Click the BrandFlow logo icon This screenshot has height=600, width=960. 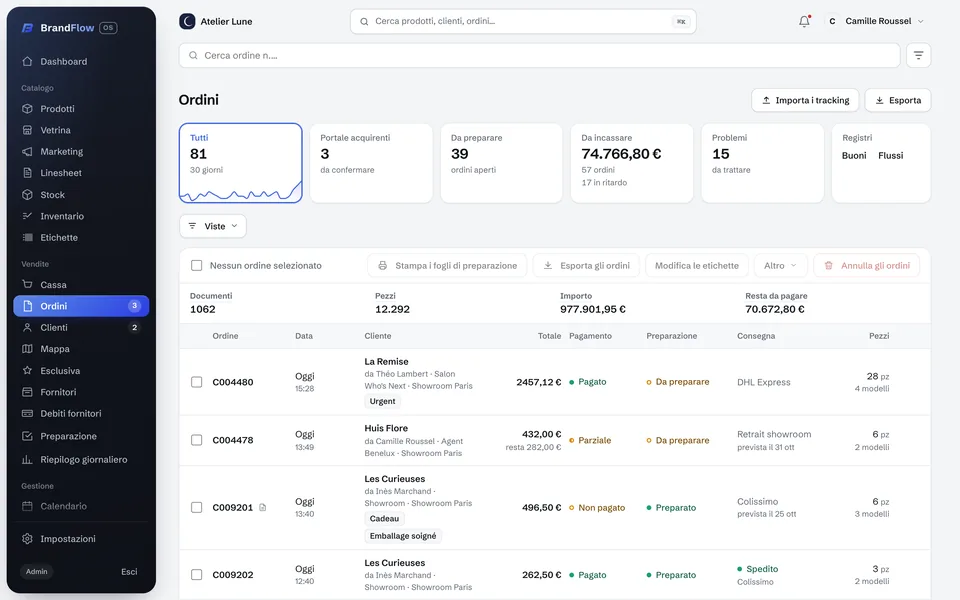[28, 28]
